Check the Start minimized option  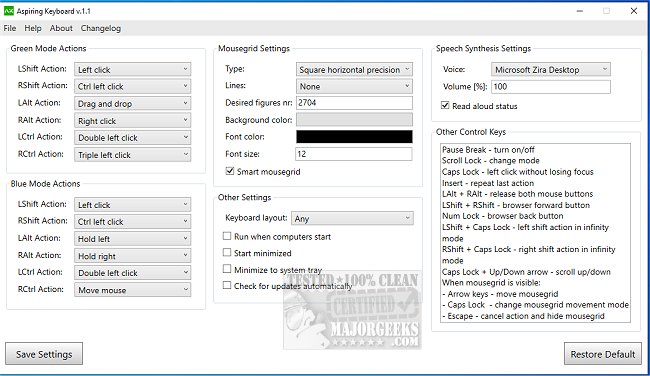(227, 252)
